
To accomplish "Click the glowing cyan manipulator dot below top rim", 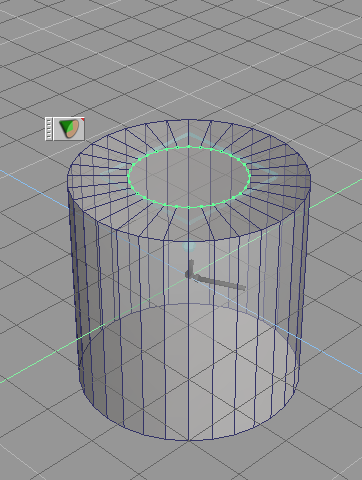I will pyautogui.click(x=189, y=247).
